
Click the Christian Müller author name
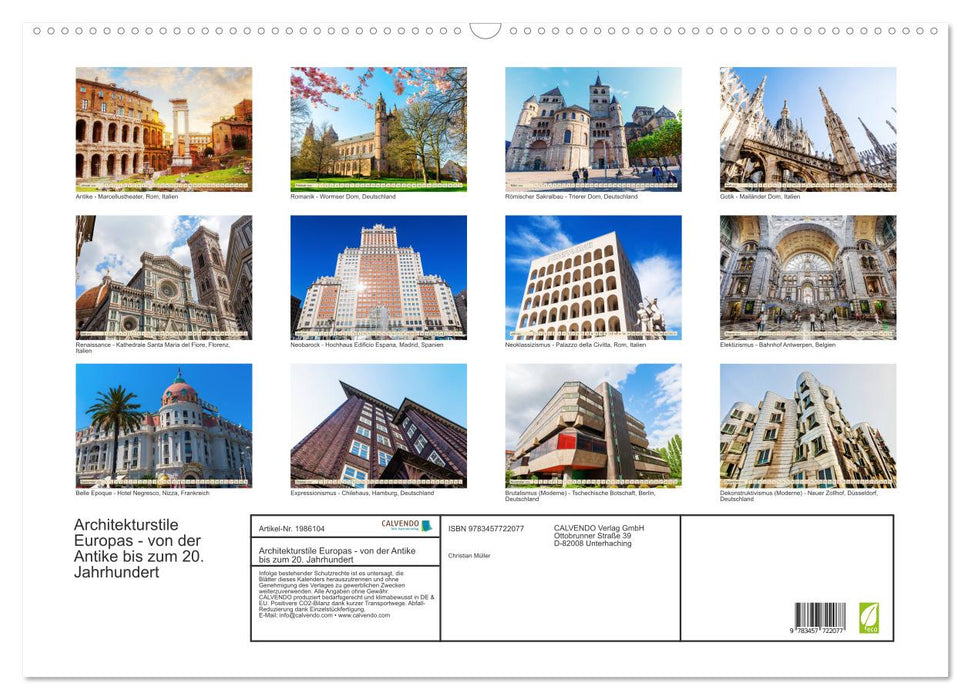click(470, 555)
